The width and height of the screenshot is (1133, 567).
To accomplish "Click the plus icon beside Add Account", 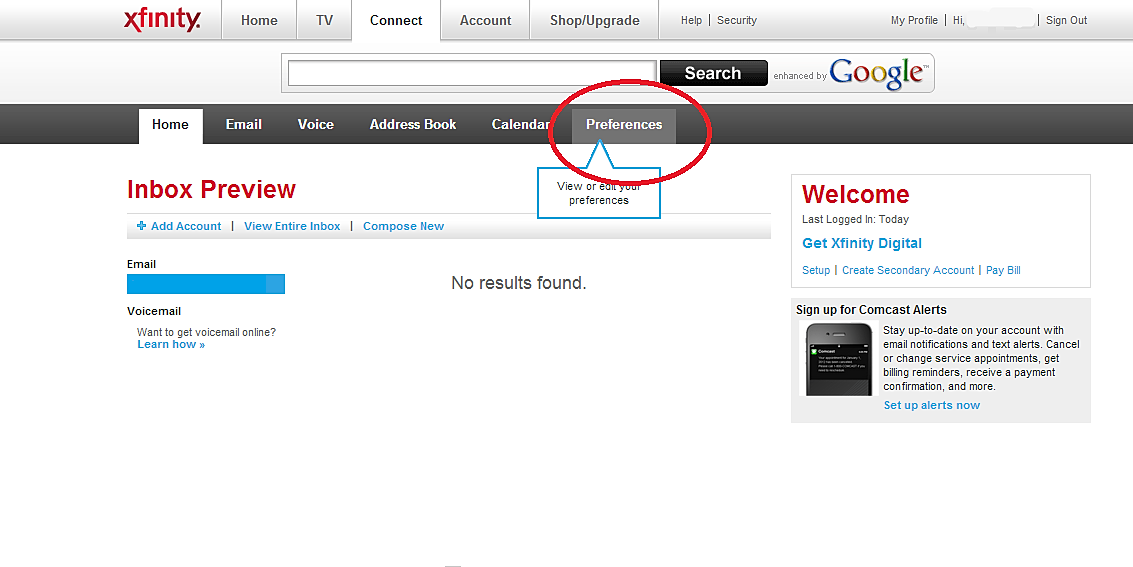I will point(142,226).
